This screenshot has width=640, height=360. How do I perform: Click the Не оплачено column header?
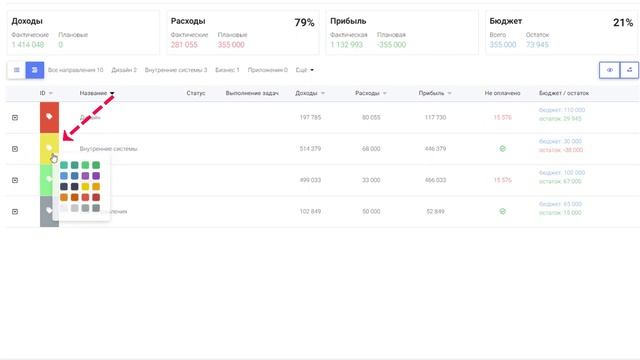502,93
